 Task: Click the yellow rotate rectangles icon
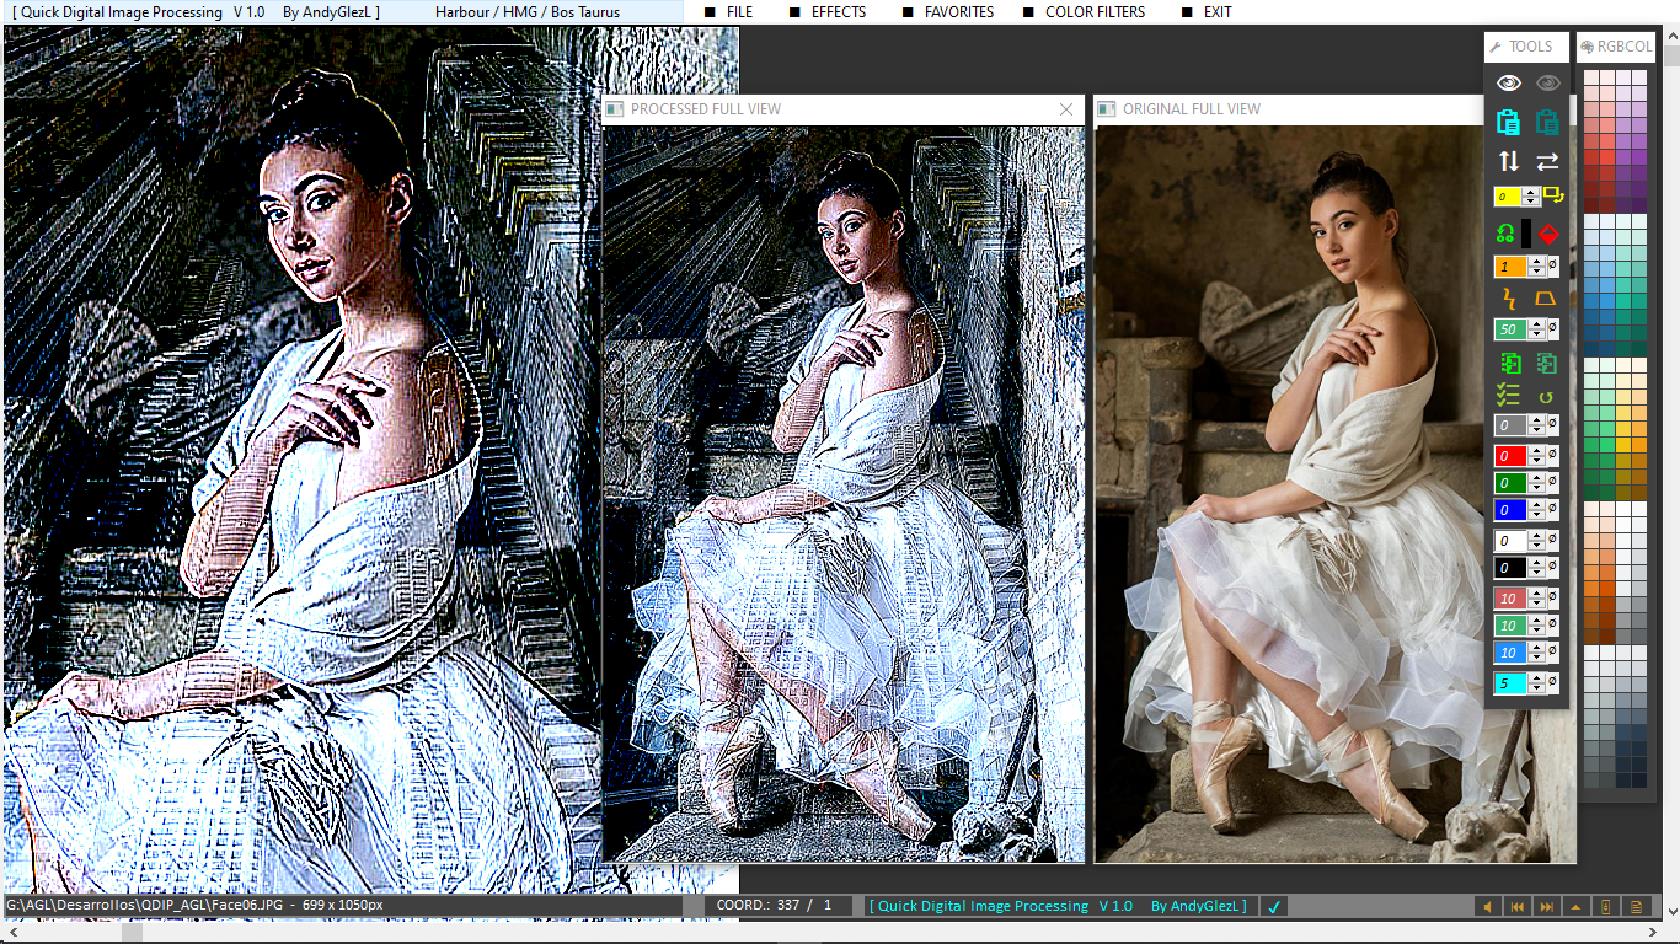pos(1553,195)
